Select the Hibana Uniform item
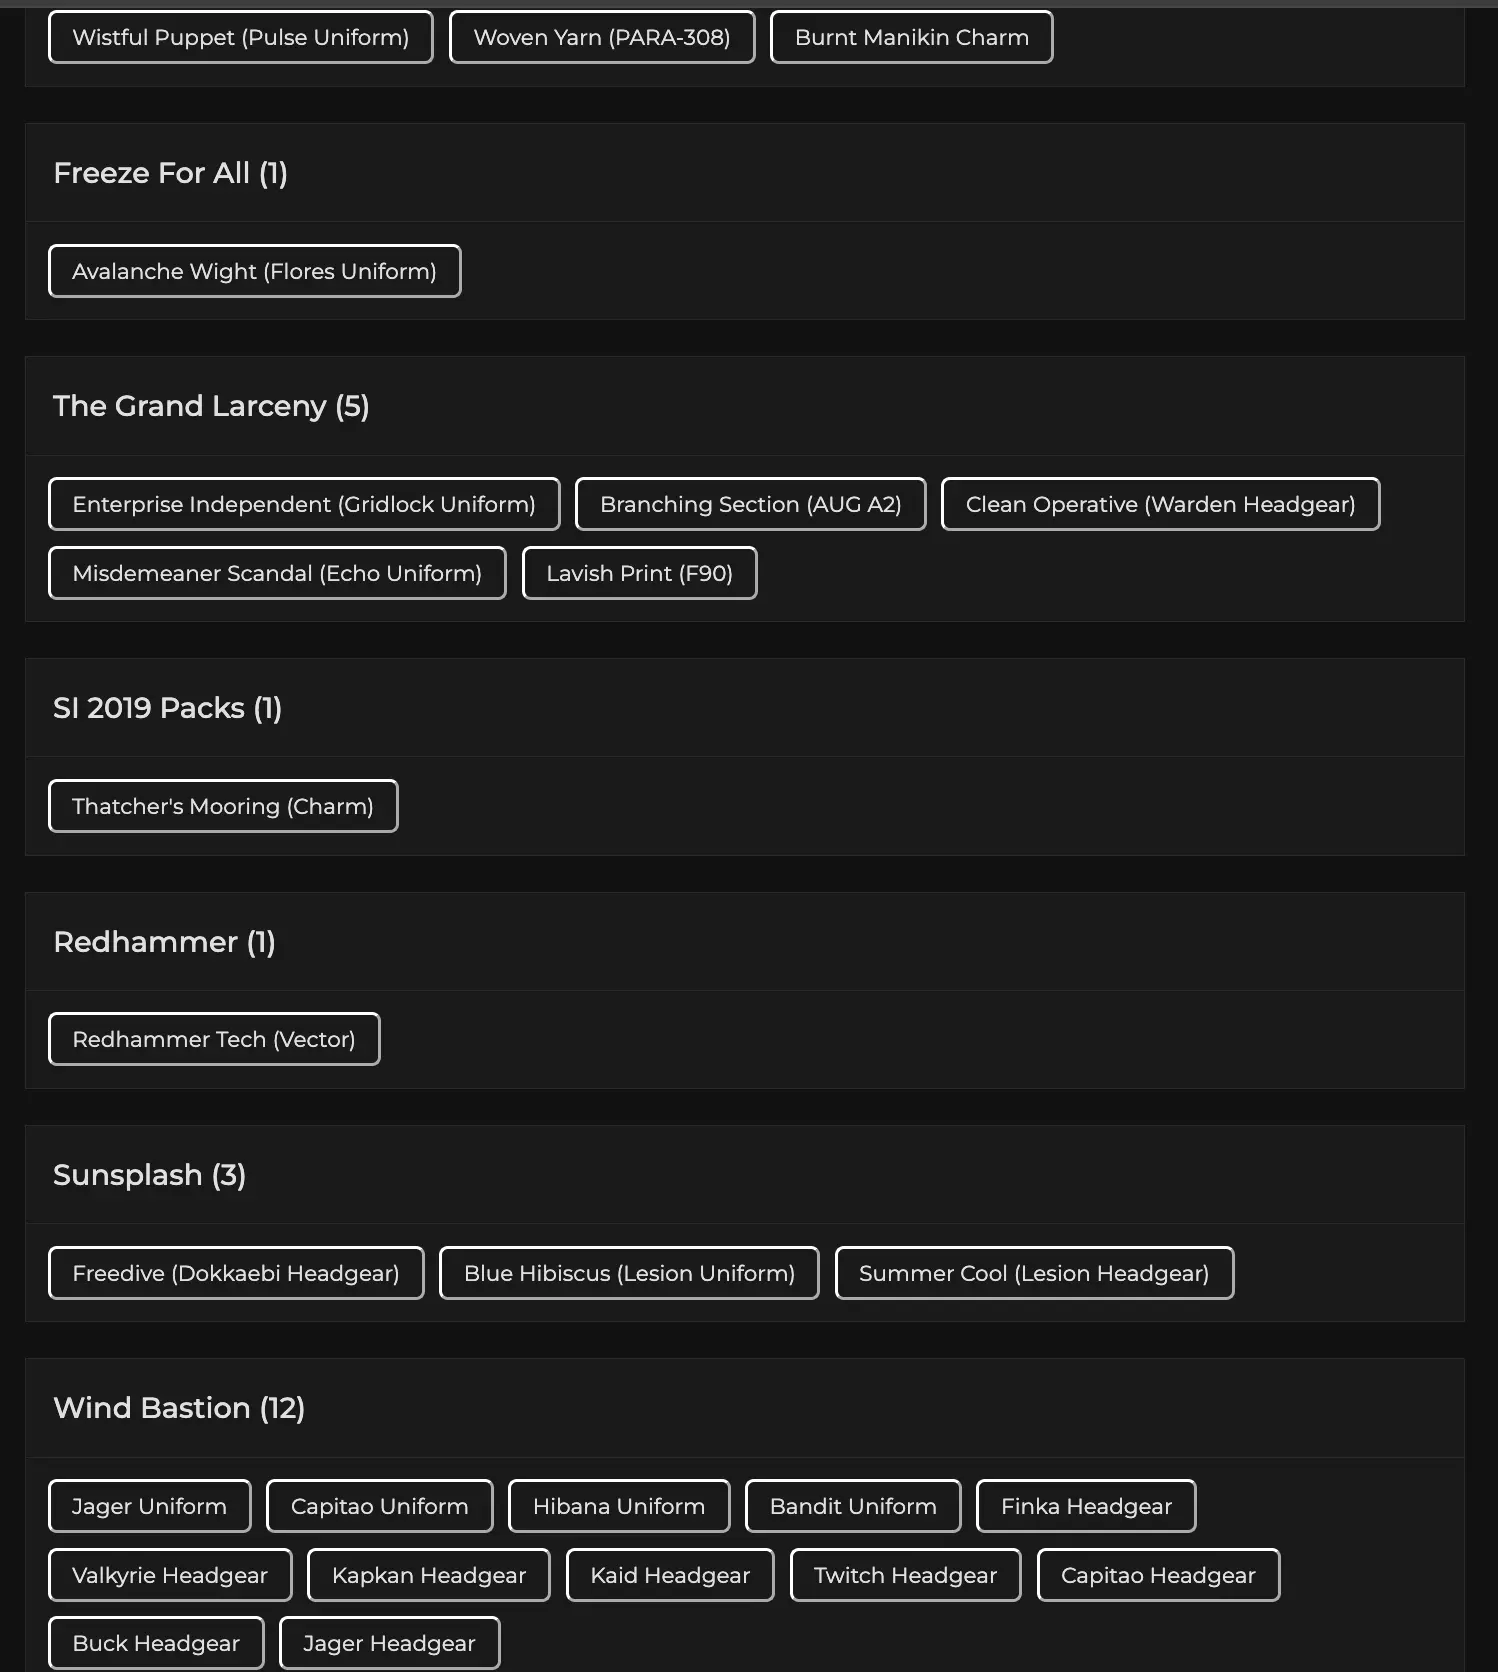This screenshot has height=1672, width=1498. [x=619, y=1507]
